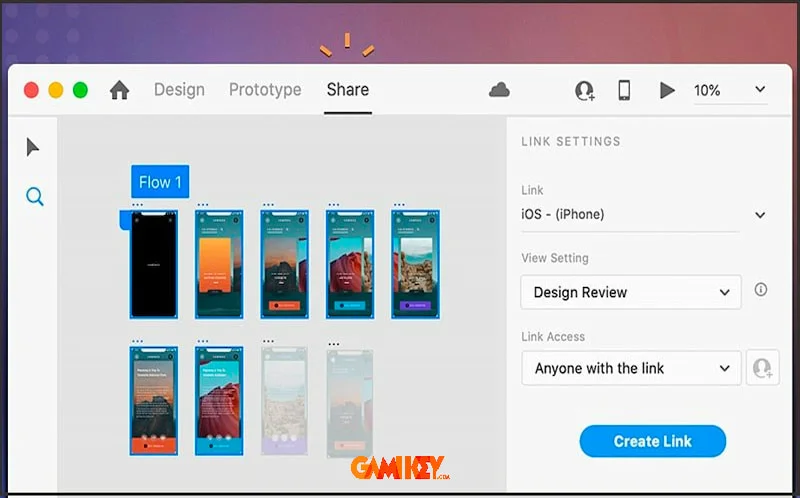Viewport: 800px width, 498px height.
Task: Expand the zoom percentage dropdown arrow
Action: [x=760, y=89]
